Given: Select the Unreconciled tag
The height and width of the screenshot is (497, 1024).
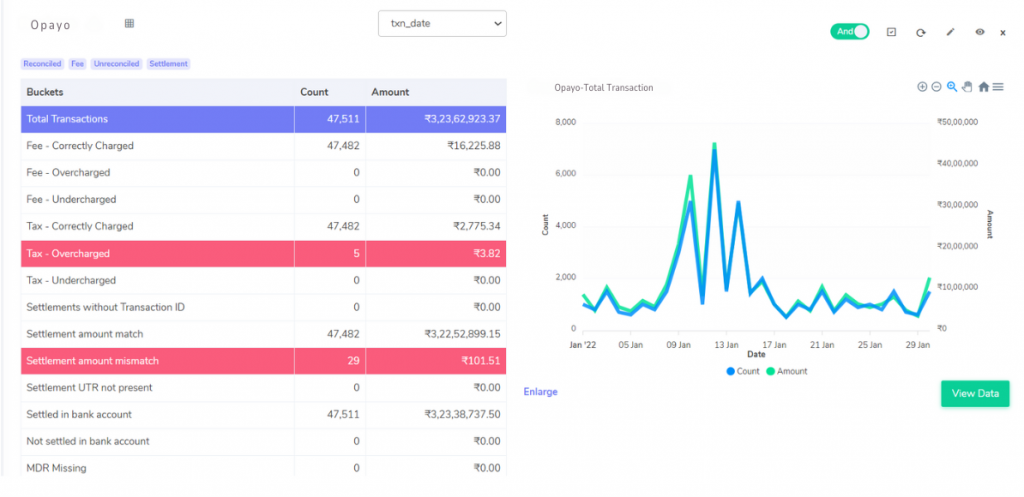Looking at the screenshot, I should [116, 64].
